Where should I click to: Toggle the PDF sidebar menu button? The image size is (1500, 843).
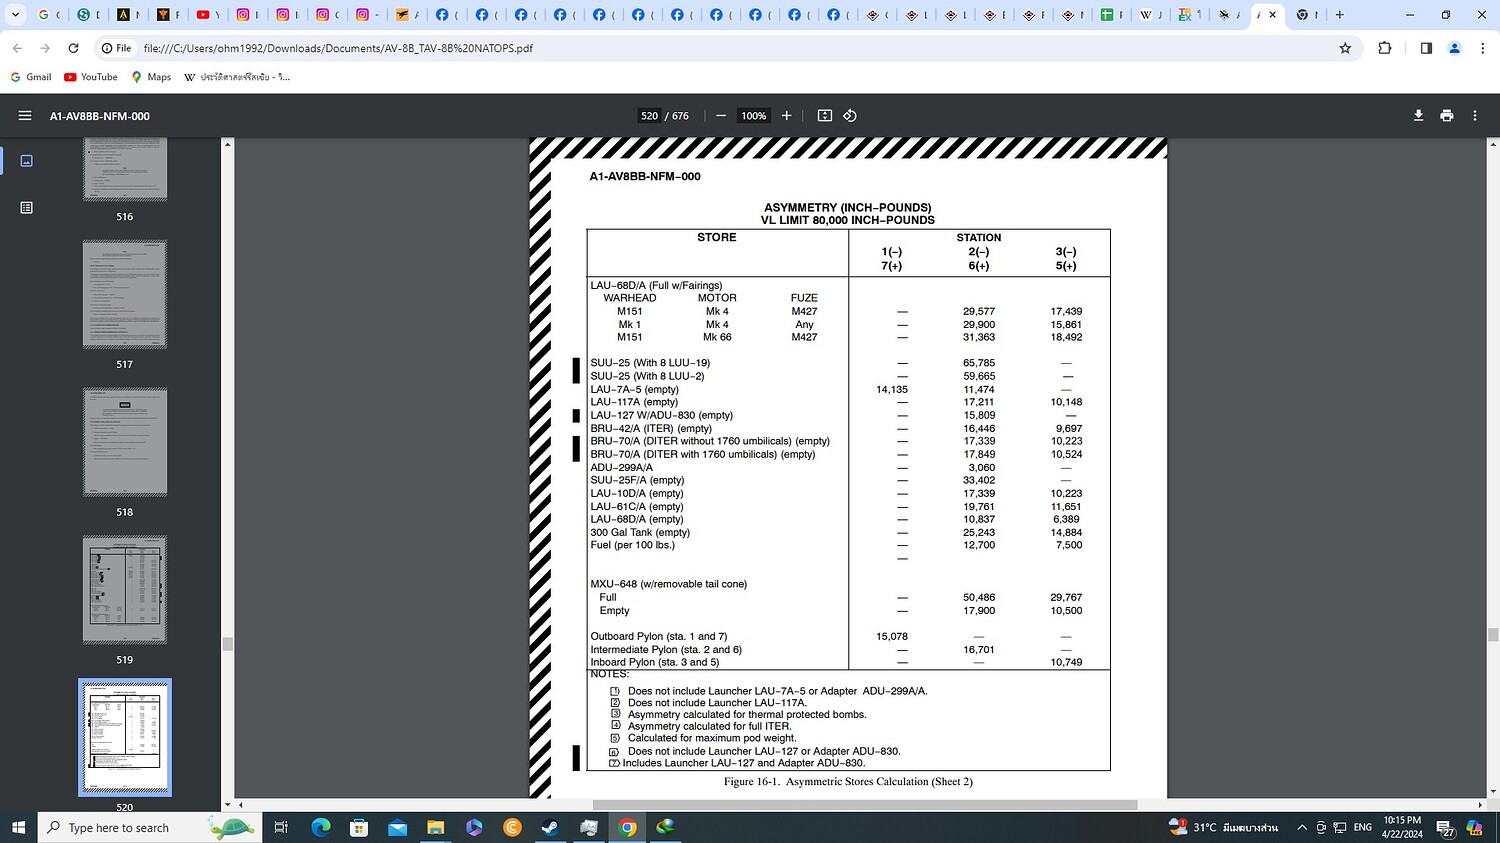point(25,116)
